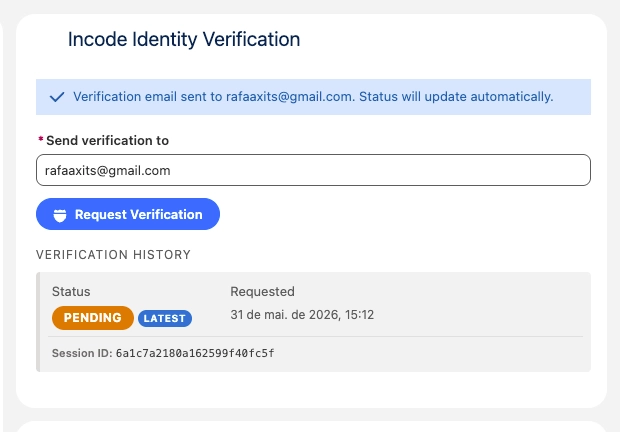
Task: Click the Status column label
Action: point(71,292)
